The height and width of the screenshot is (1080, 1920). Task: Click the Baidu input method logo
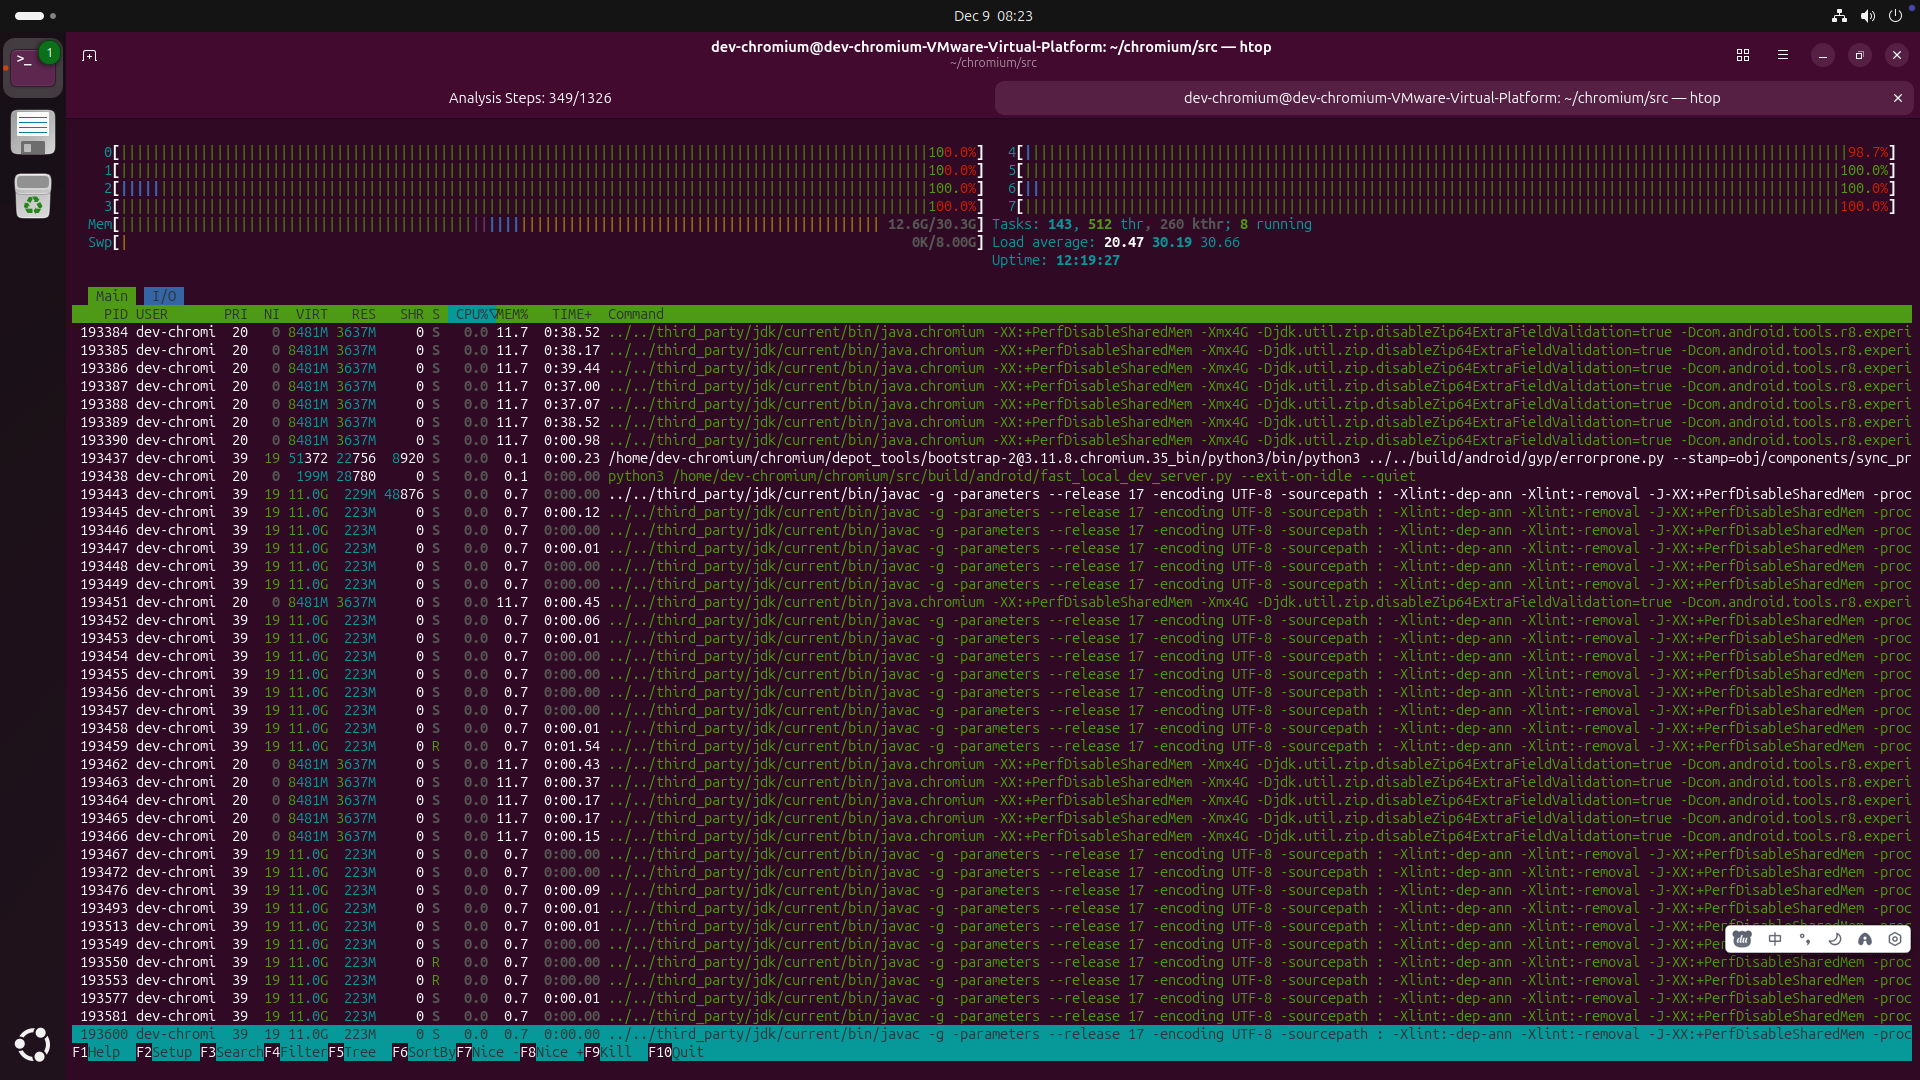click(1743, 939)
